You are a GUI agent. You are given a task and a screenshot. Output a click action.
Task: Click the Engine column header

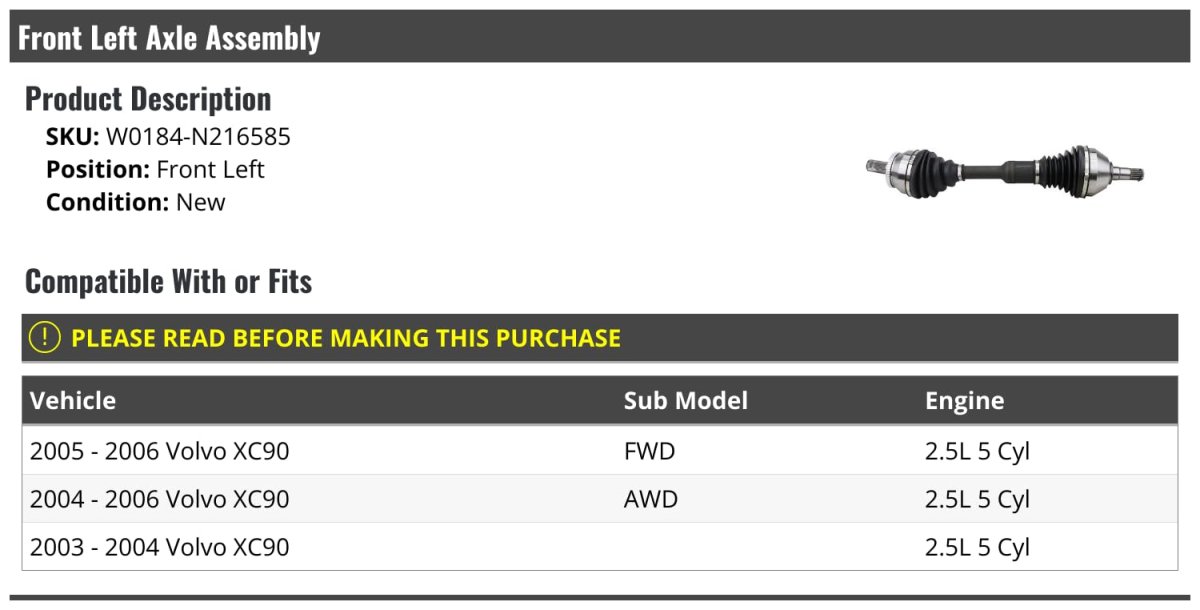click(964, 401)
